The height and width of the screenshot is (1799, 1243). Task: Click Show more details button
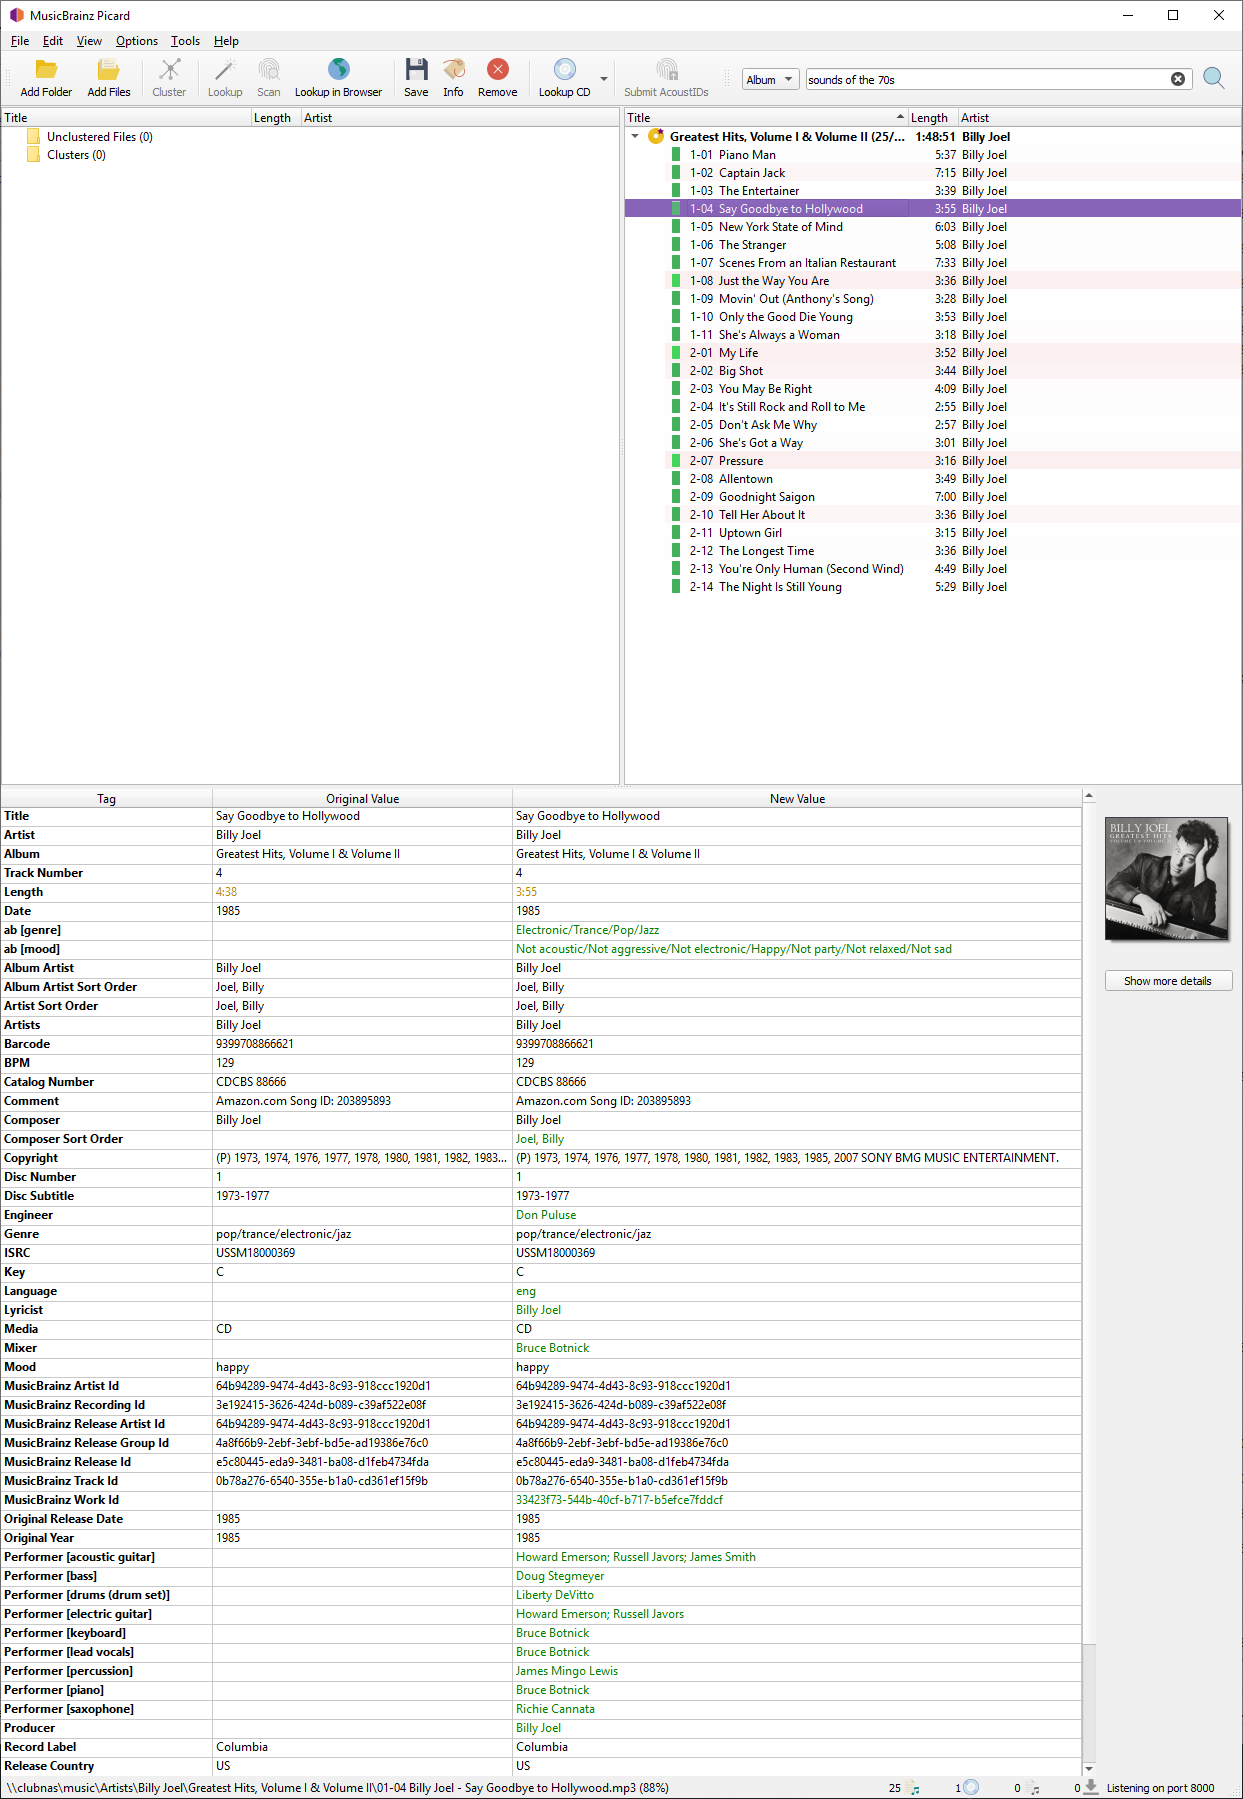(1168, 980)
